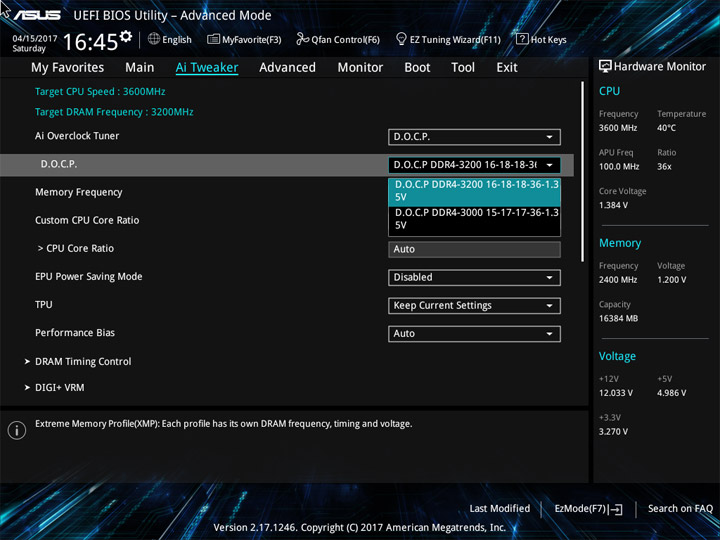This screenshot has width=720, height=540.
Task: Select the D.O.C.P. setting row label
Action: click(x=59, y=164)
